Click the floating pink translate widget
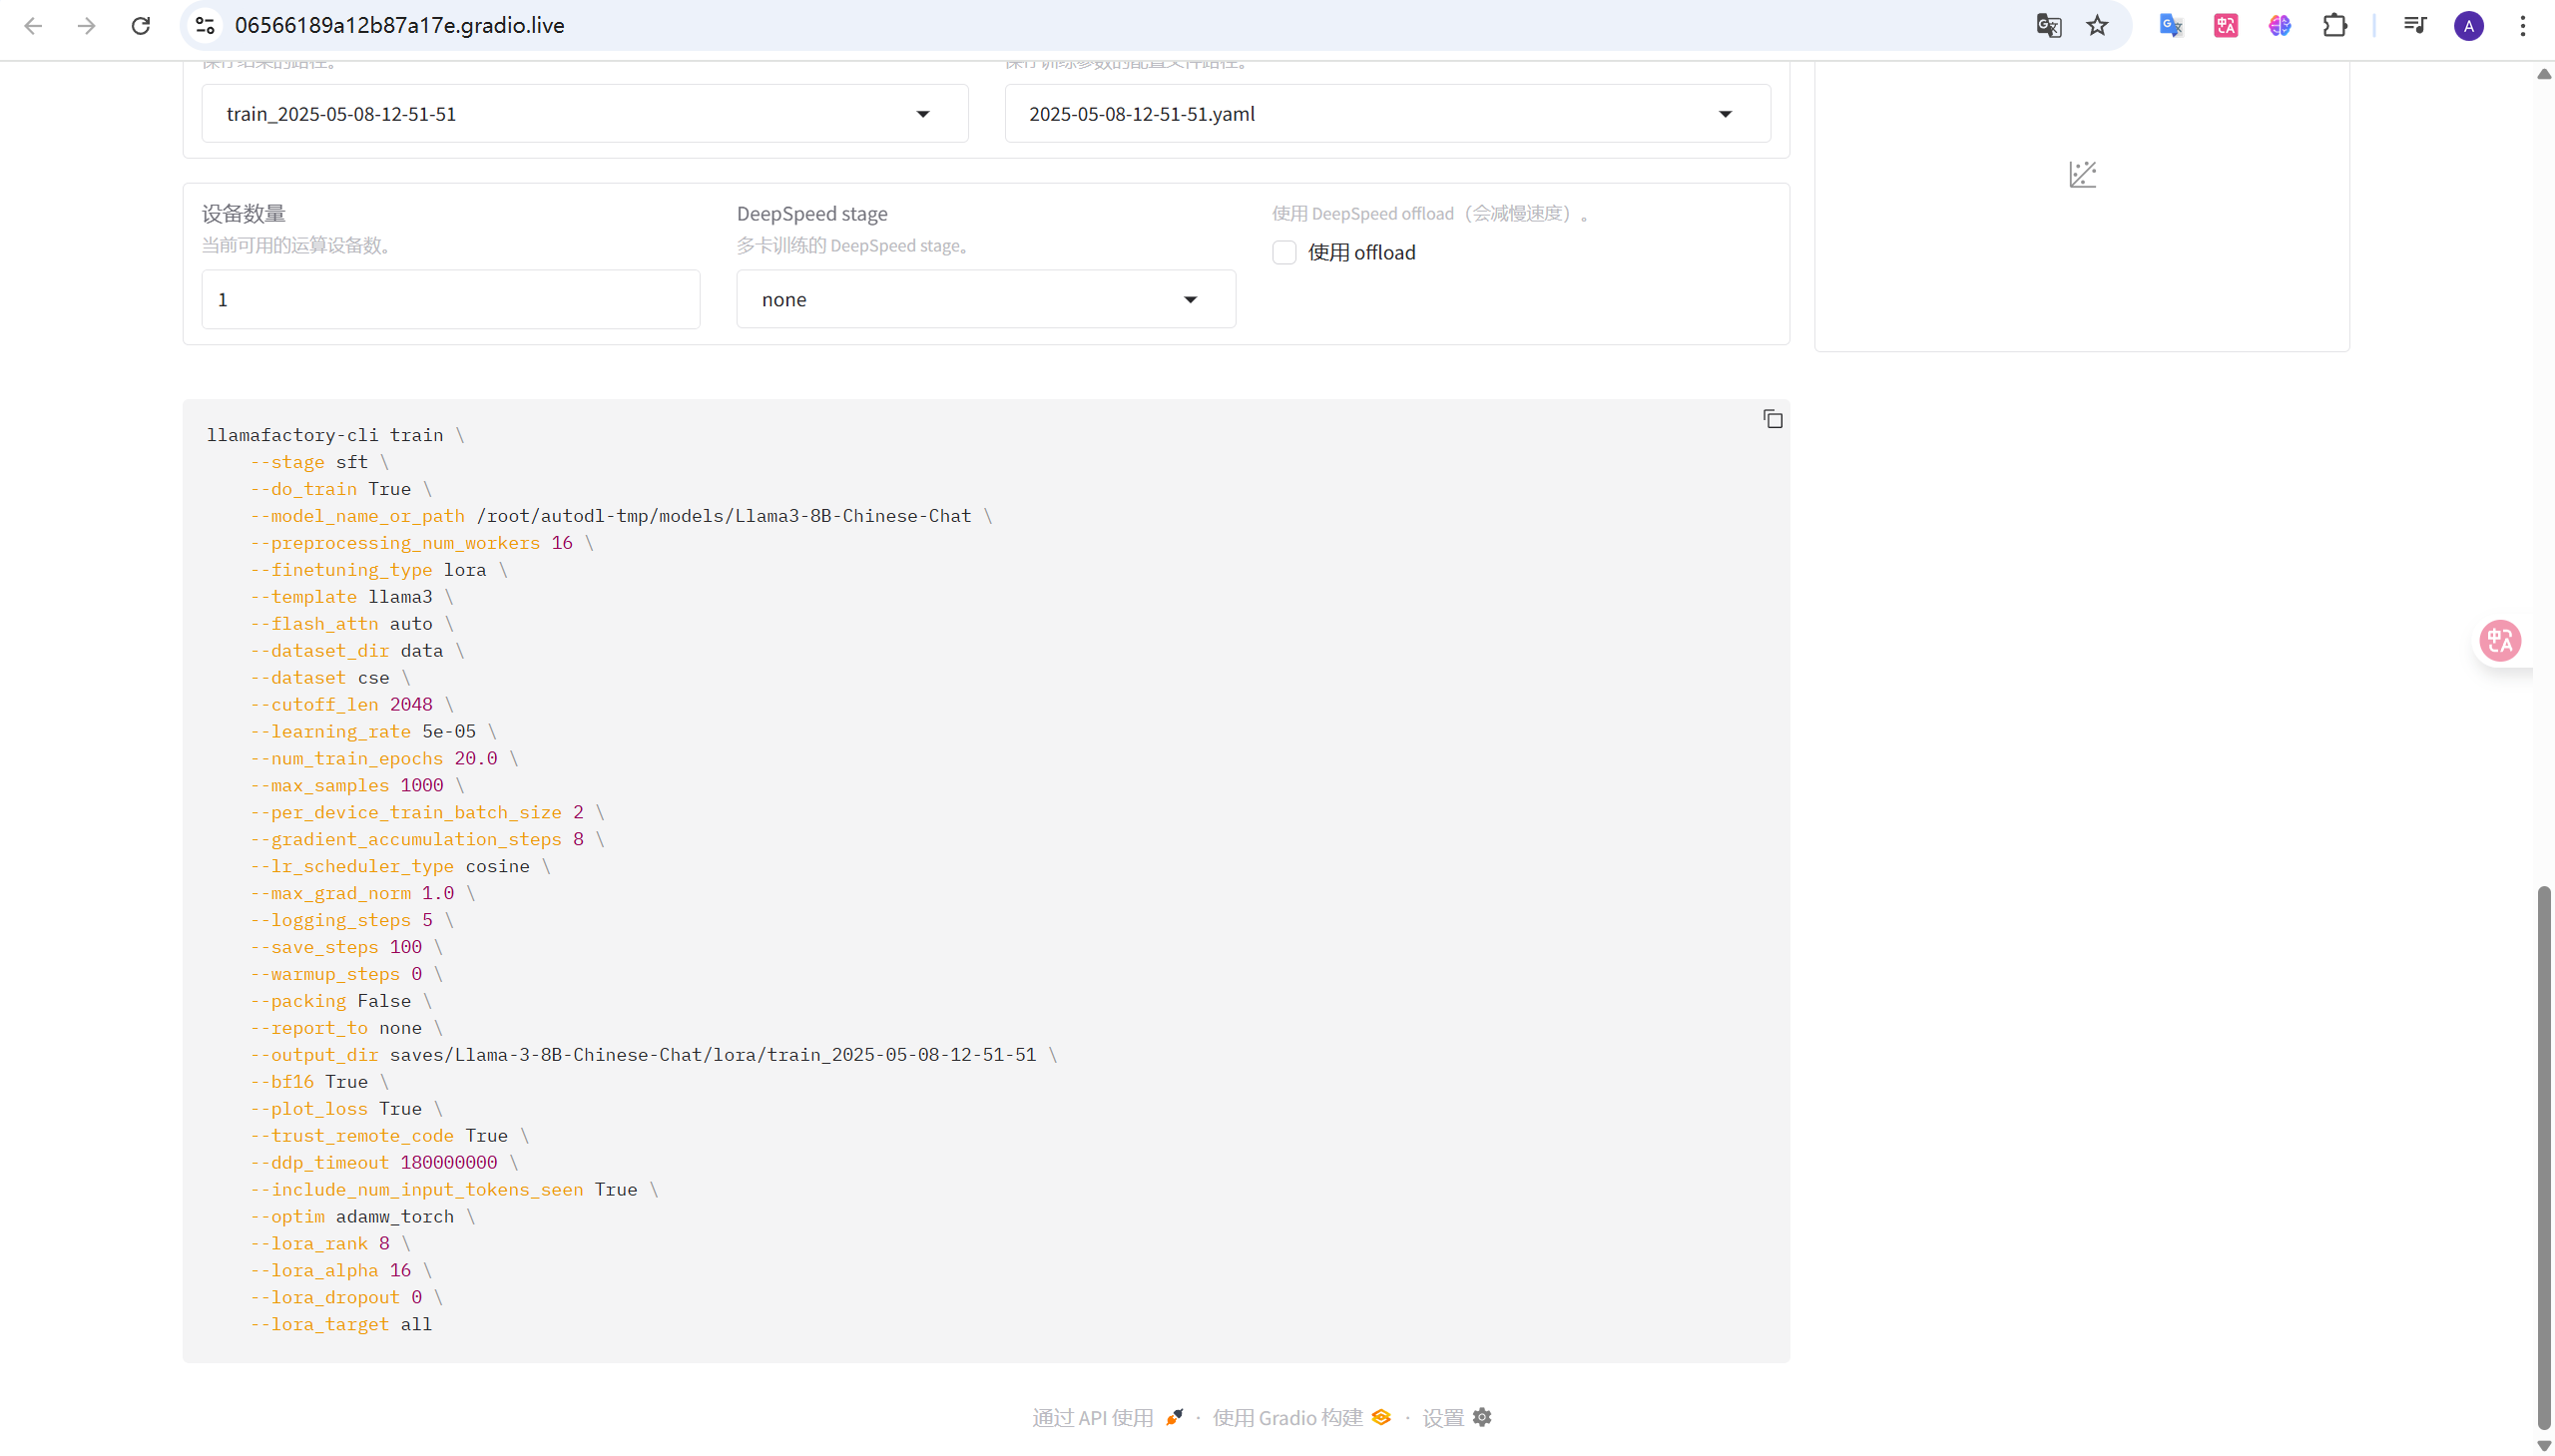2555x1456 pixels. 2499,640
